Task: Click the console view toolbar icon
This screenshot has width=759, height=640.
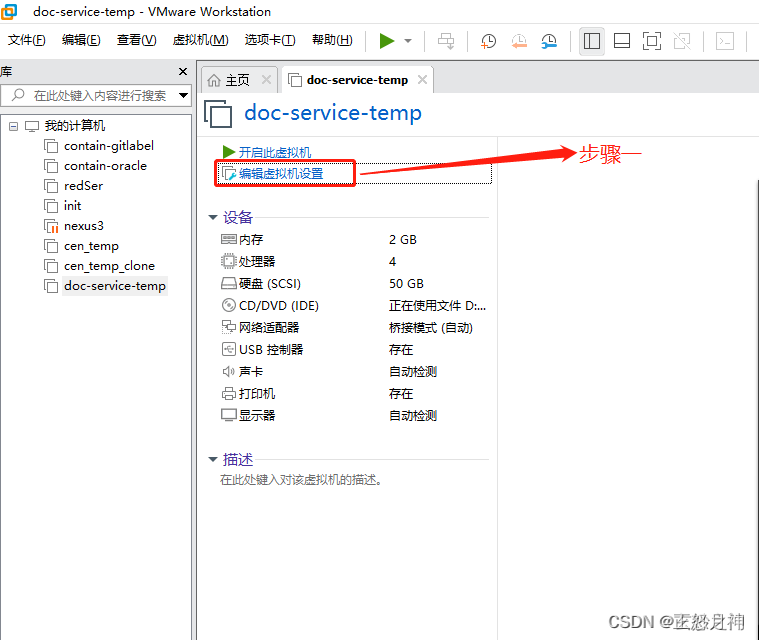Action: [x=725, y=41]
